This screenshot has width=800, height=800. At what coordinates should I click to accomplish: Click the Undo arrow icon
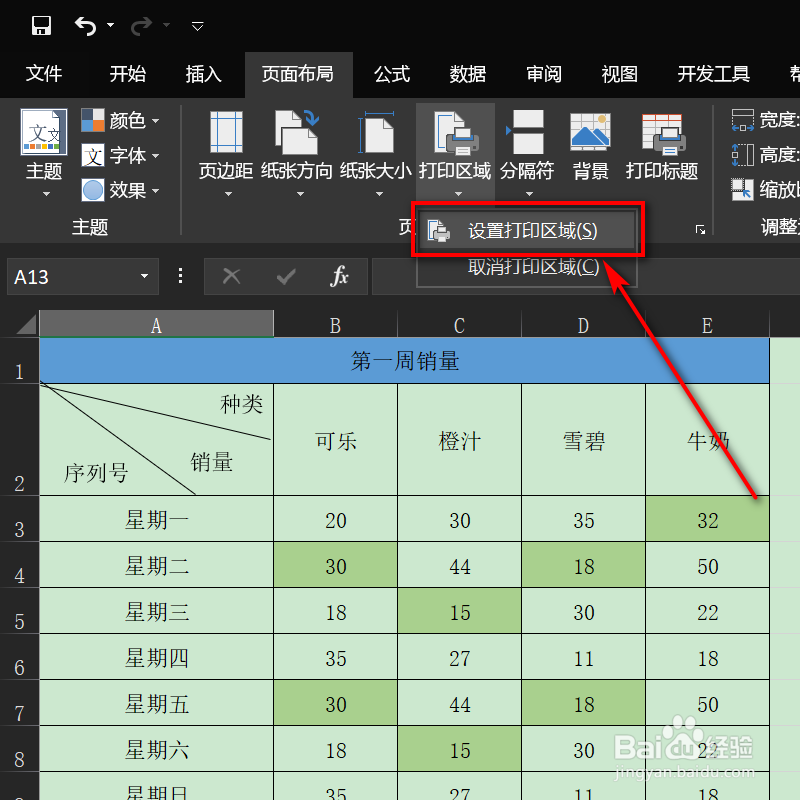85,26
